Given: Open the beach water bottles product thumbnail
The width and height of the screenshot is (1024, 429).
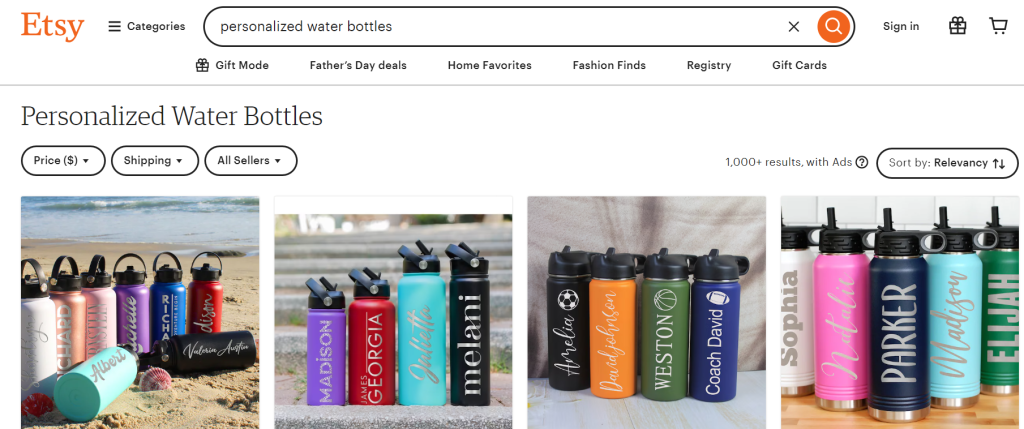Looking at the screenshot, I should pyautogui.click(x=140, y=313).
